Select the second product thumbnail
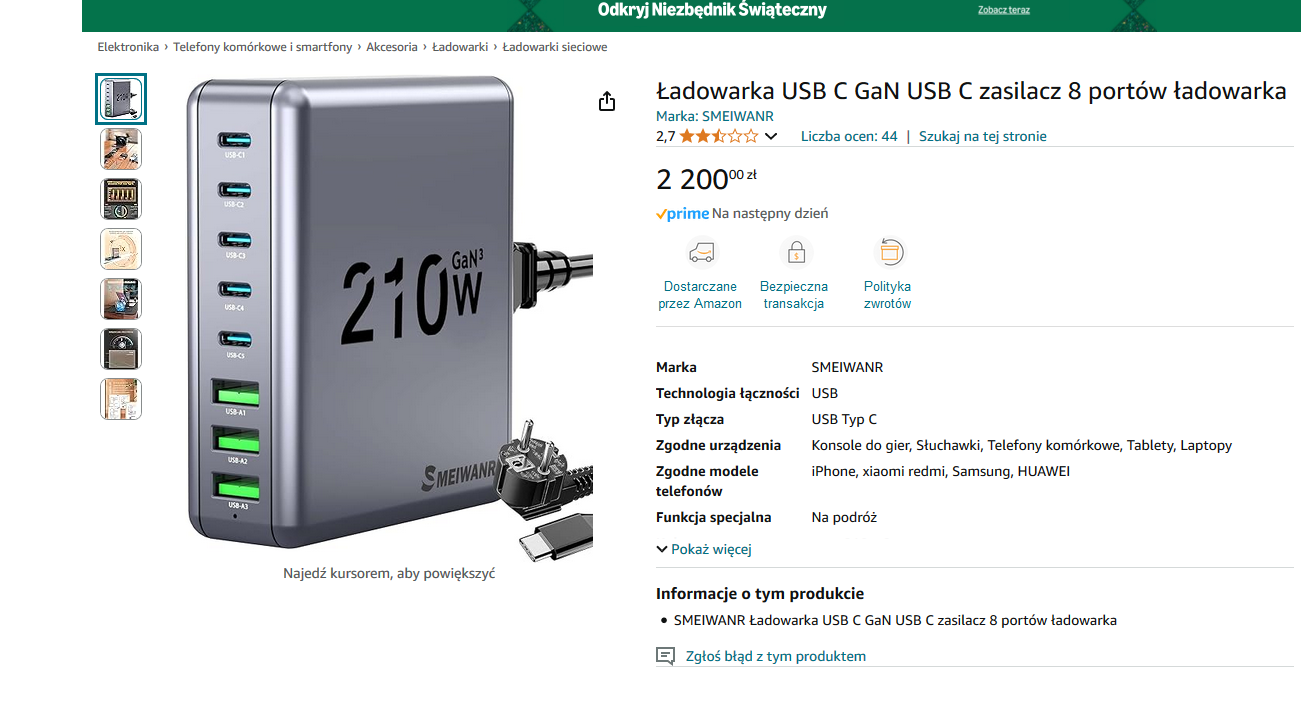Image resolution: width=1301 pixels, height=702 pixels. coord(121,149)
